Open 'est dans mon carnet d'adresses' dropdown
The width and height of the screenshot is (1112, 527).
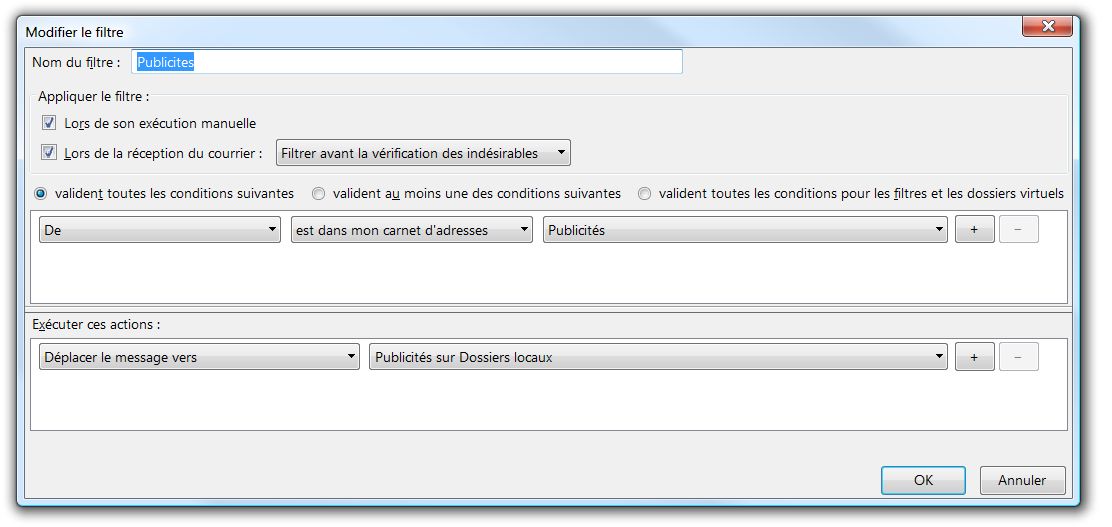point(411,230)
